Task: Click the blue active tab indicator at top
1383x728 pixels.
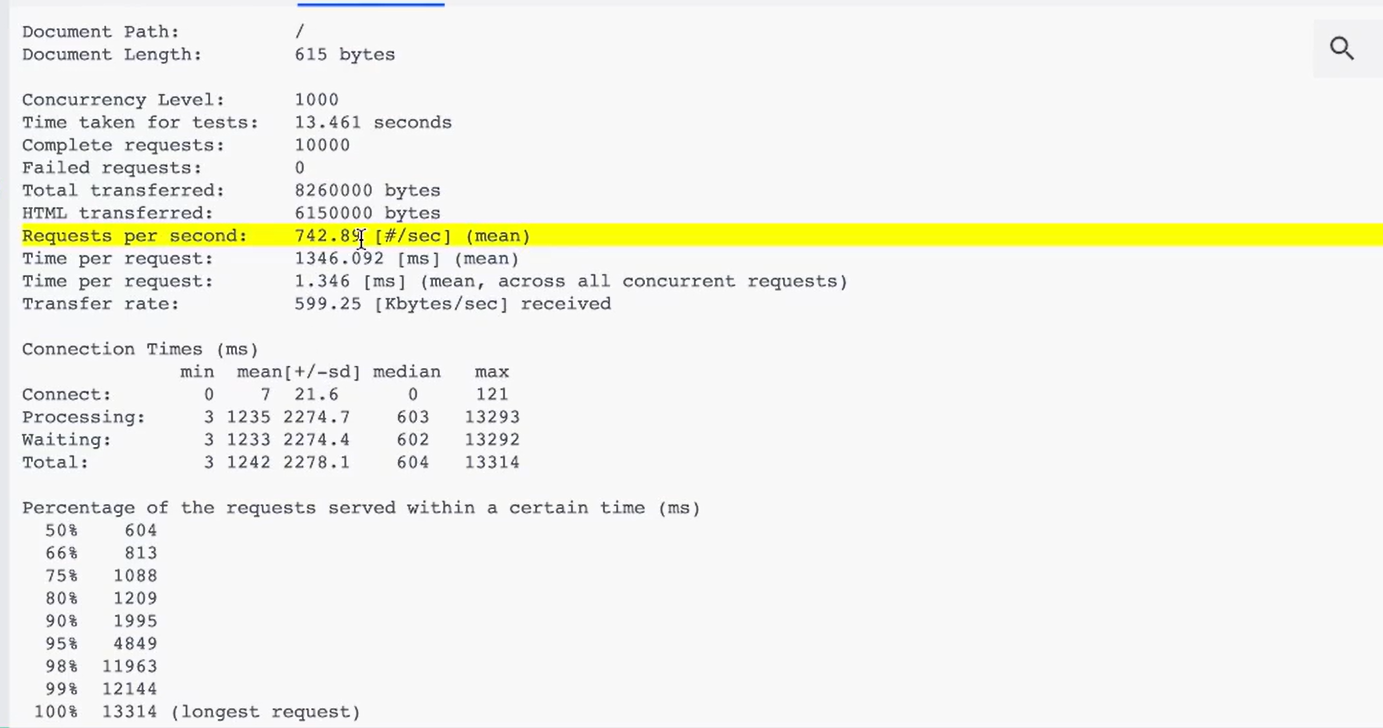Action: 370,4
